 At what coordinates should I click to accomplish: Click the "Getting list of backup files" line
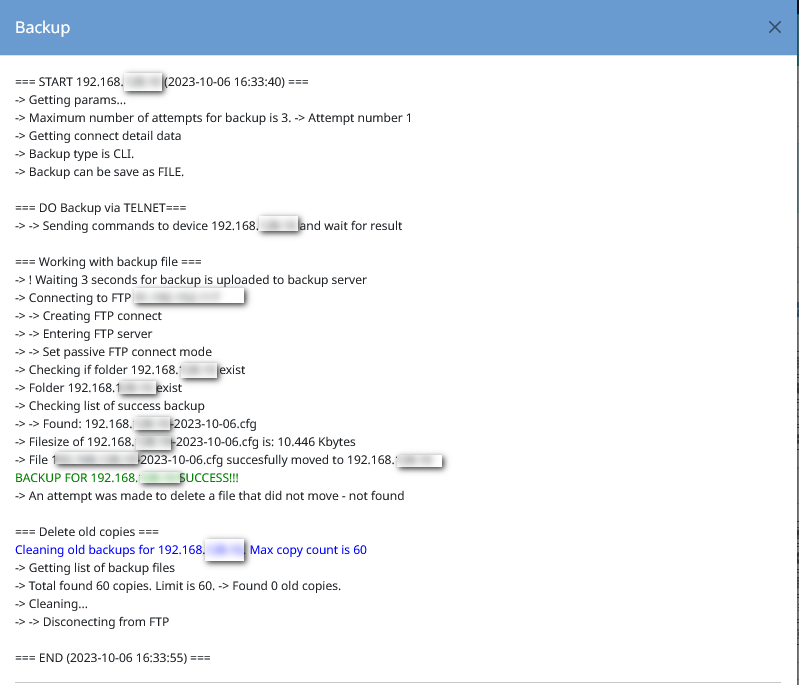point(95,568)
